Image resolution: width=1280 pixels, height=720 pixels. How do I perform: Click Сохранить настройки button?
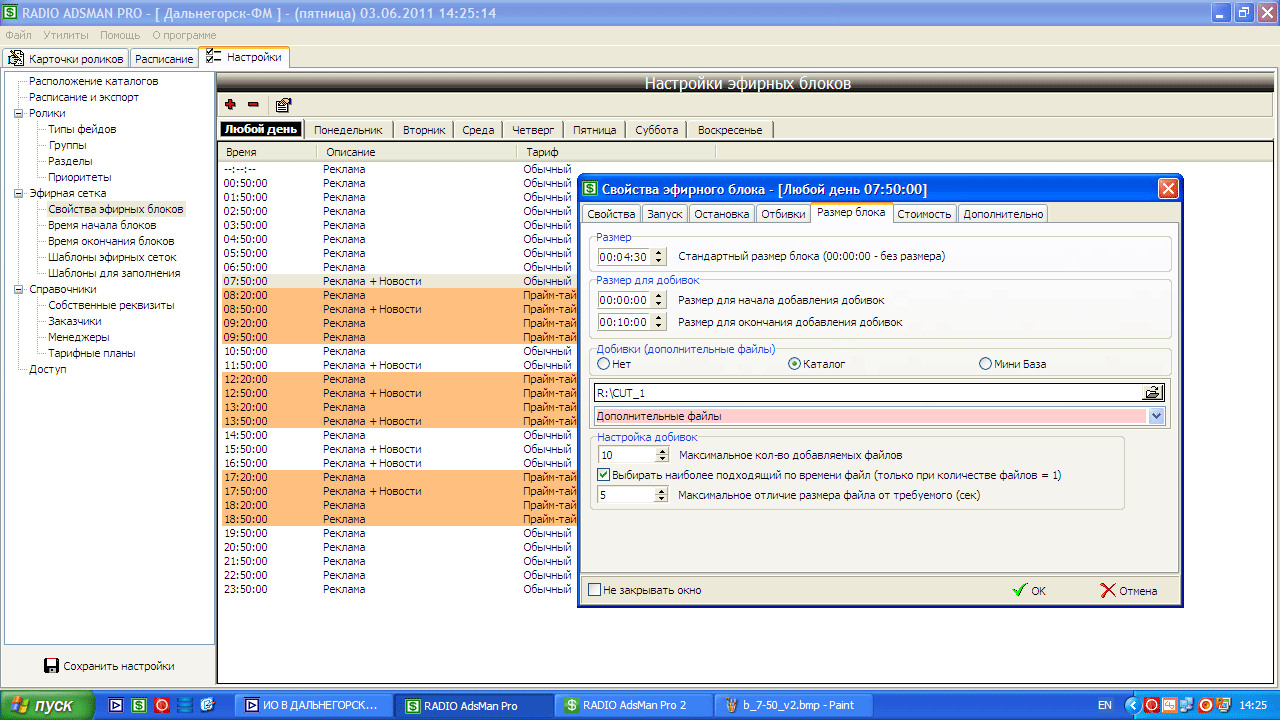(x=109, y=666)
